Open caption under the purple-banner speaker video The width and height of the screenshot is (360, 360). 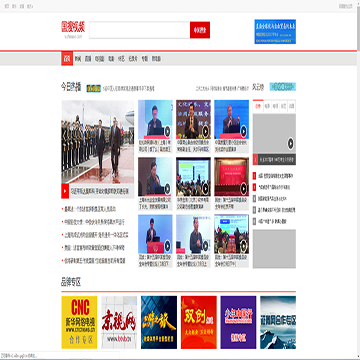point(193,145)
